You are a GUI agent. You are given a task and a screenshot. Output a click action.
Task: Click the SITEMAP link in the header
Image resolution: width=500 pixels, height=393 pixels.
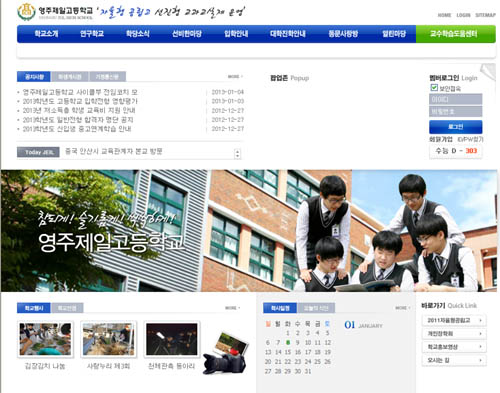pos(485,15)
